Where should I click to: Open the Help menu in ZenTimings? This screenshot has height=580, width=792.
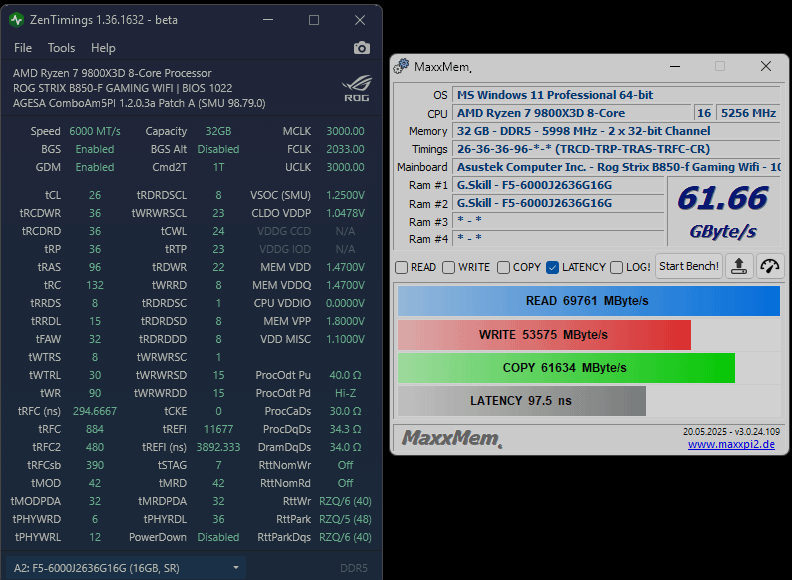pyautogui.click(x=103, y=48)
